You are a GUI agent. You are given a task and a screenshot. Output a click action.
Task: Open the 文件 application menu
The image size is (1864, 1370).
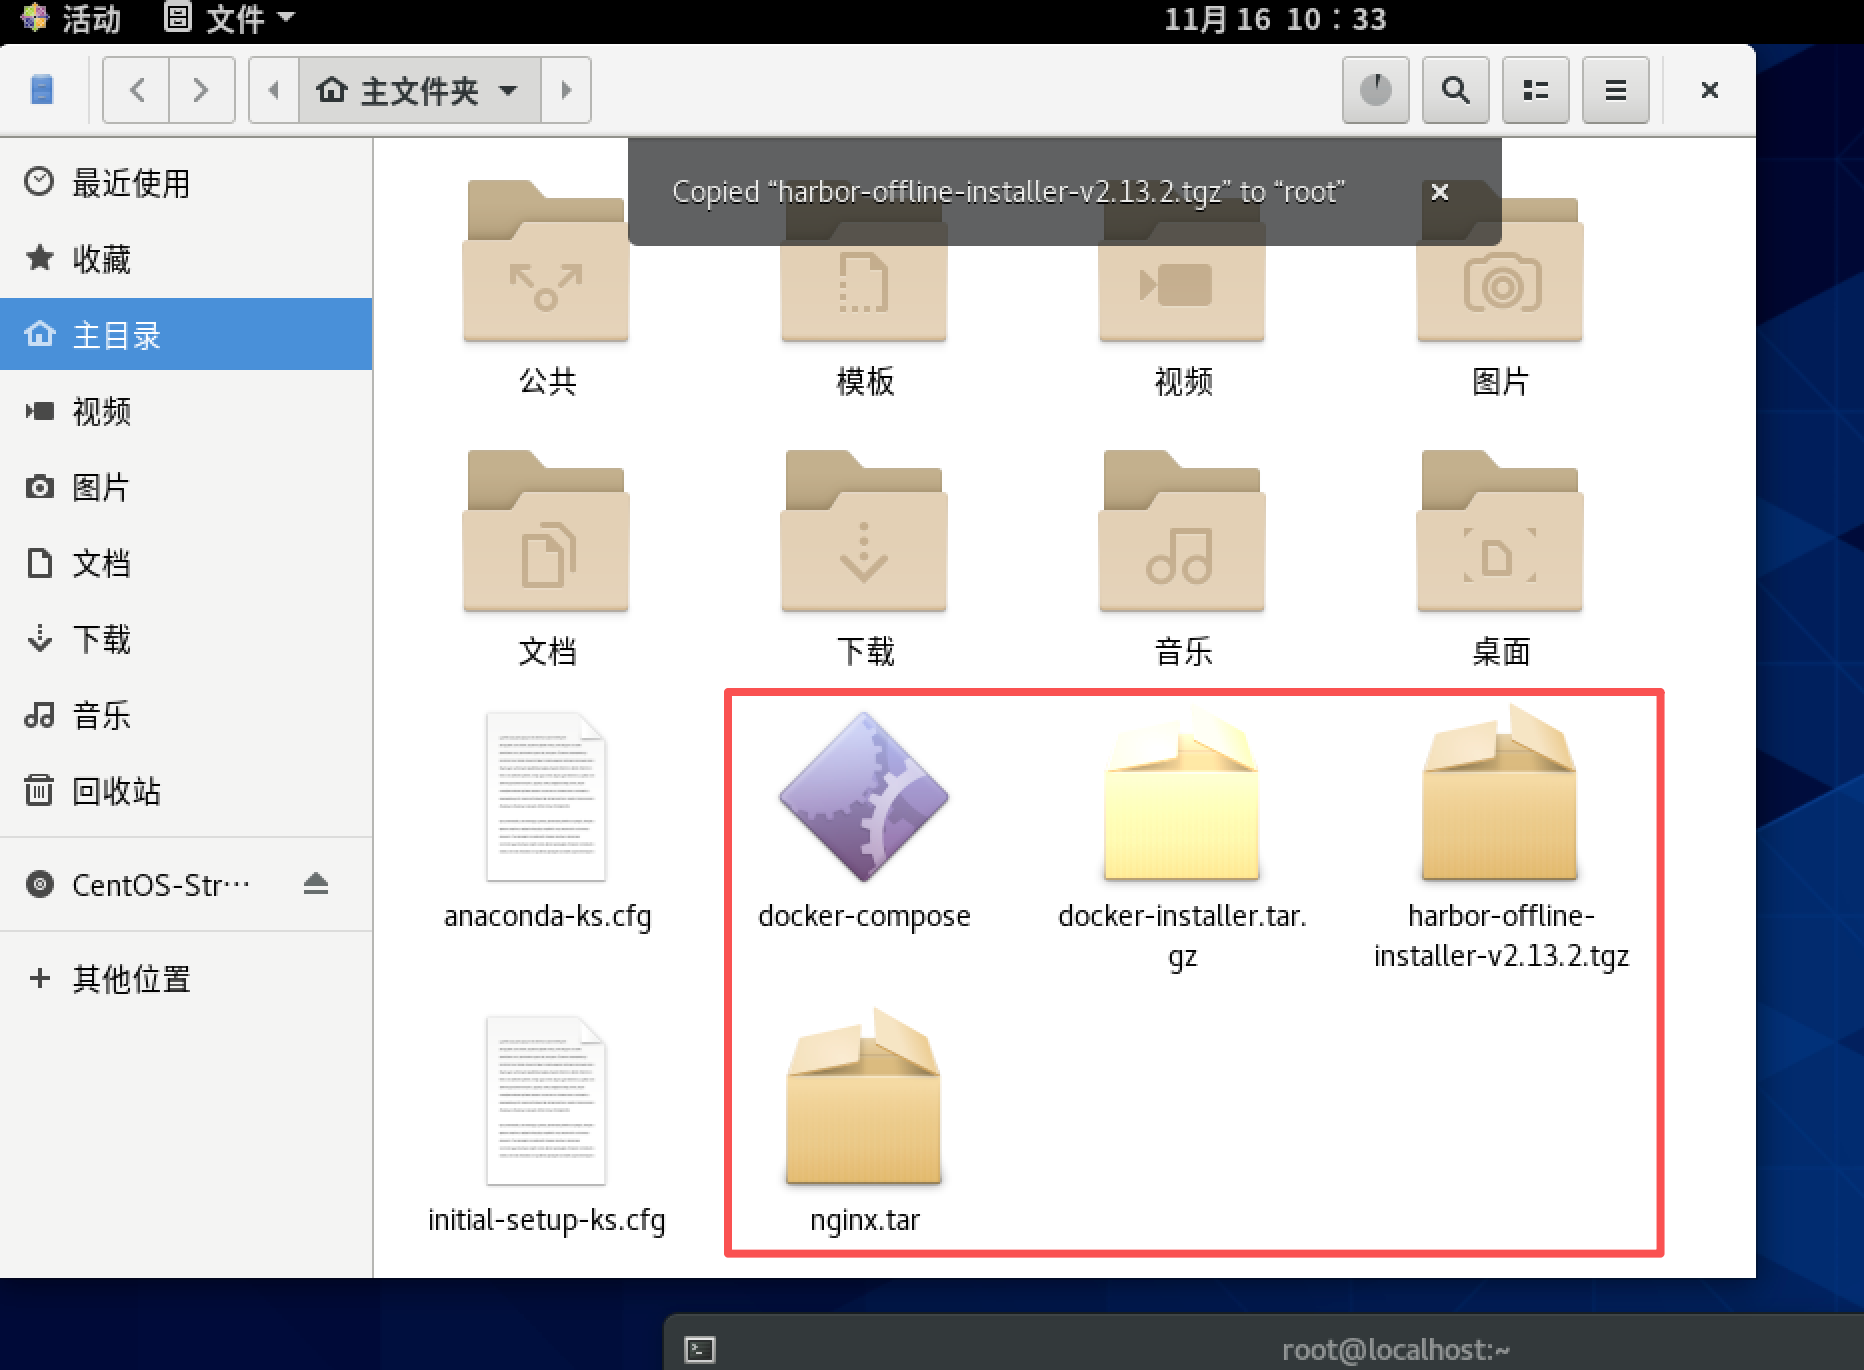(x=230, y=18)
